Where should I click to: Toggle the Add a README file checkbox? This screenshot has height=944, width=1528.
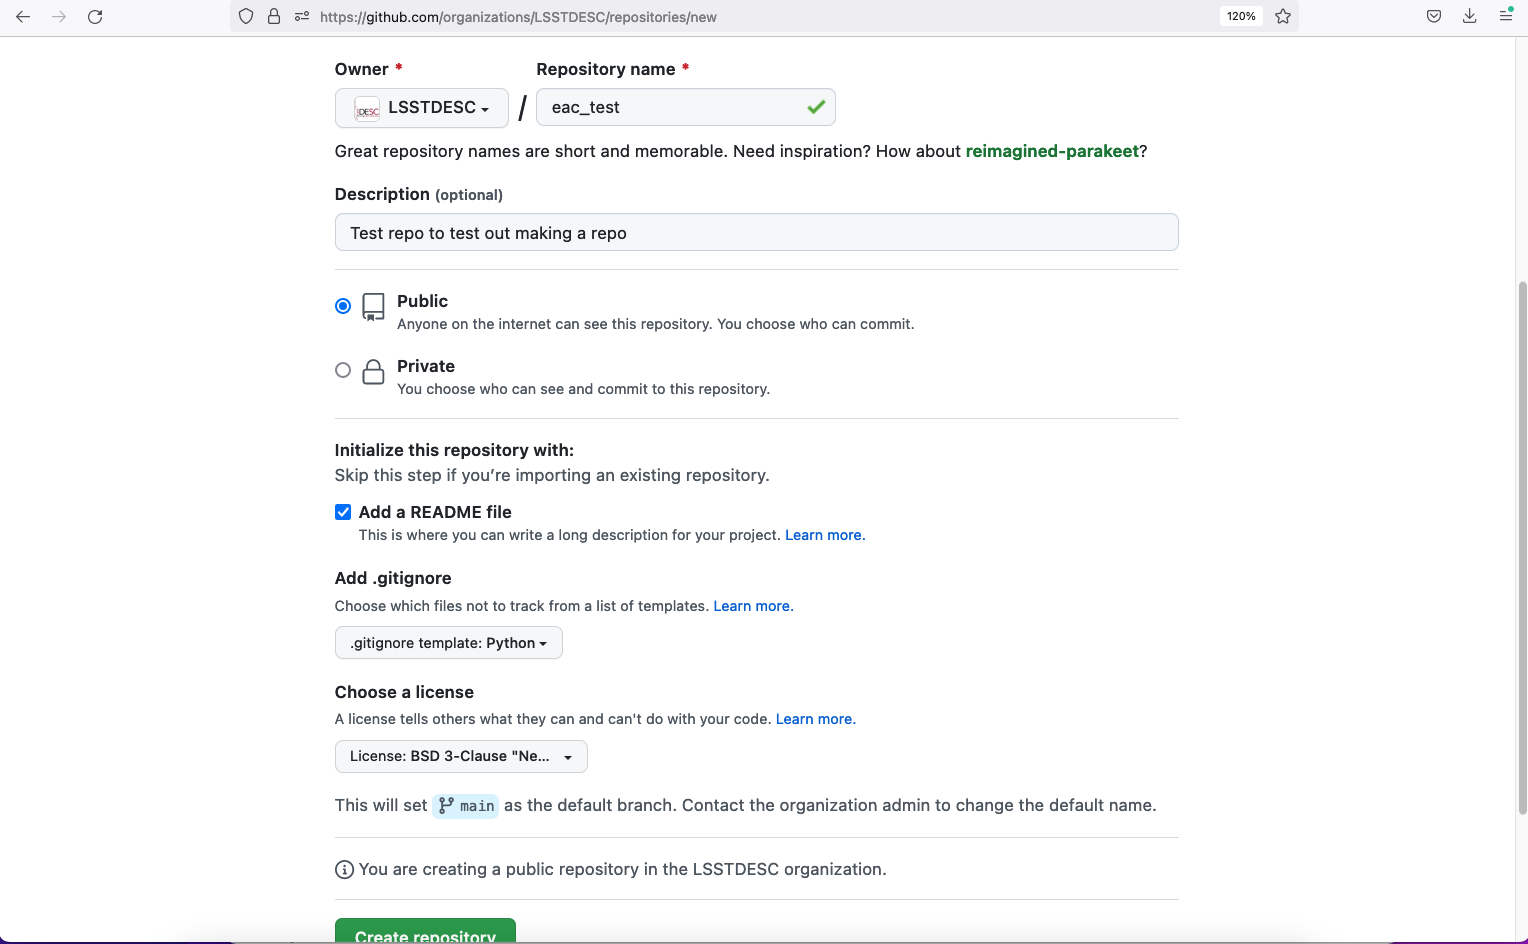[343, 512]
